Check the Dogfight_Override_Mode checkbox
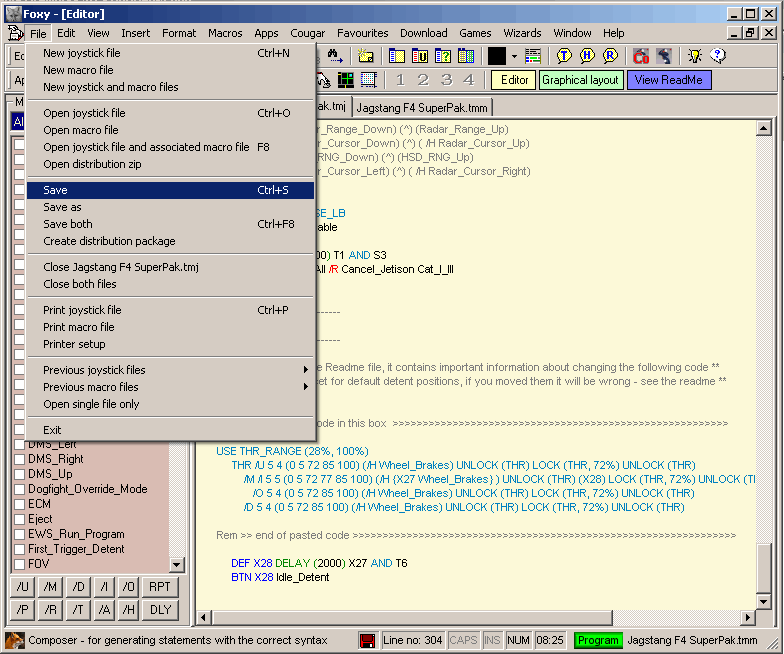 tap(19, 490)
